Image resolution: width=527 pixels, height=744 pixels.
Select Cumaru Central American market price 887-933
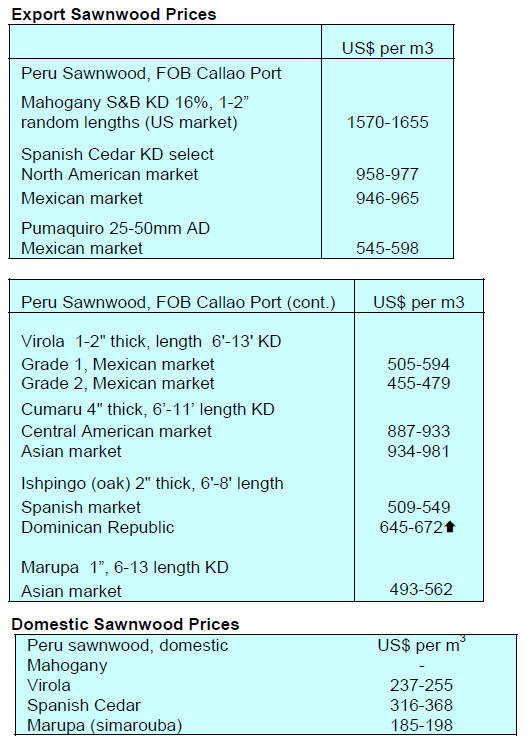(418, 431)
